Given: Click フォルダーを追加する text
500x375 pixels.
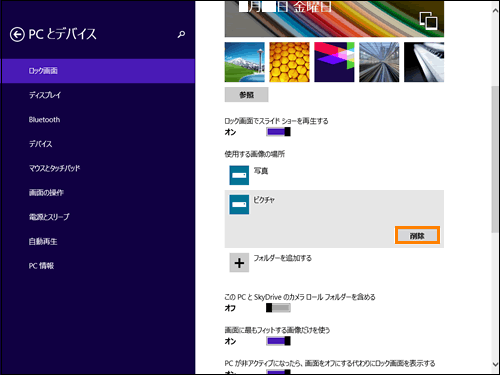Looking at the screenshot, I should point(282,258).
